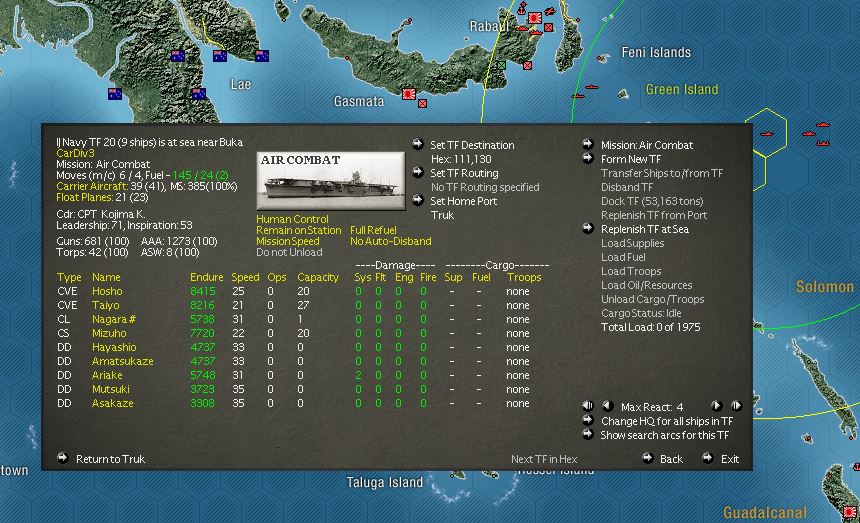
Task: Set Max React to minimum with double-left arrow
Action: coord(588,406)
